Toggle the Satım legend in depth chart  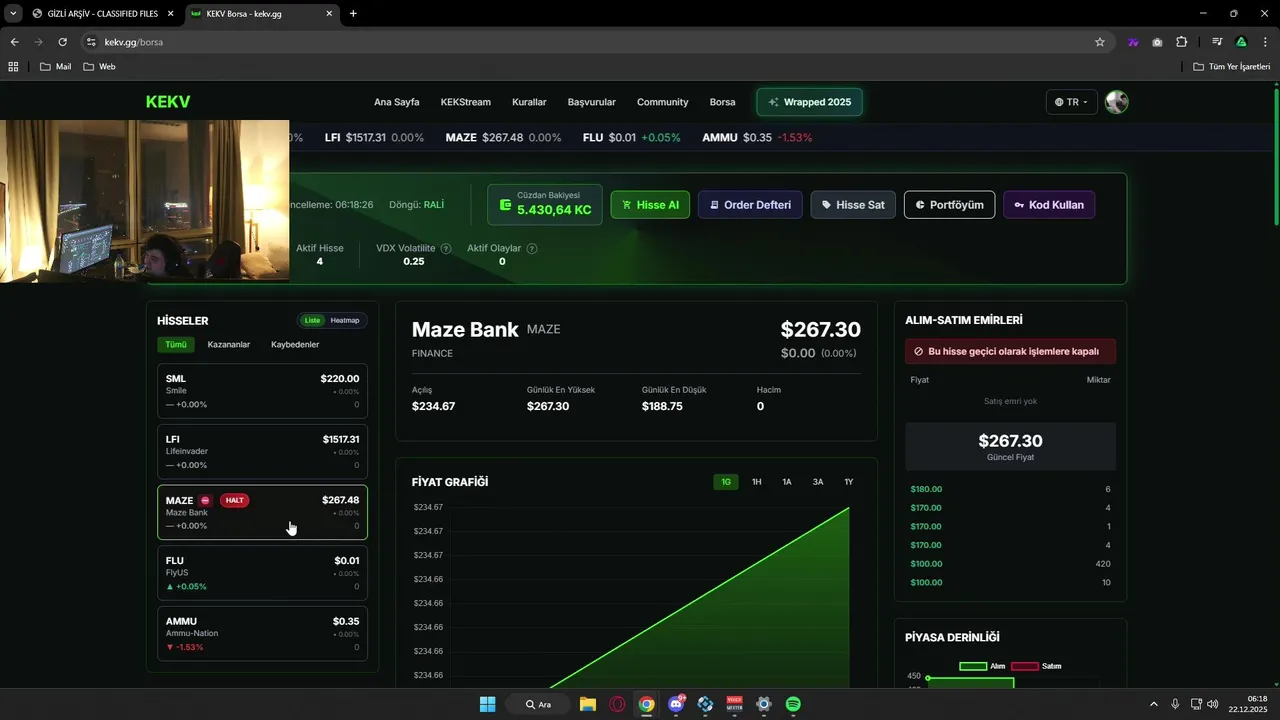pyautogui.click(x=1037, y=666)
